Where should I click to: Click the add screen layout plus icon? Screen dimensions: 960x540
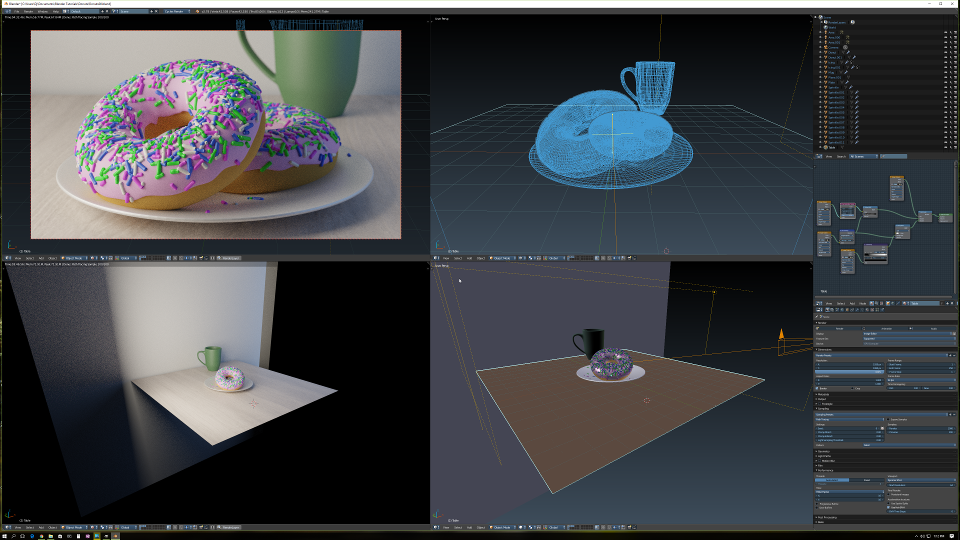[102, 11]
